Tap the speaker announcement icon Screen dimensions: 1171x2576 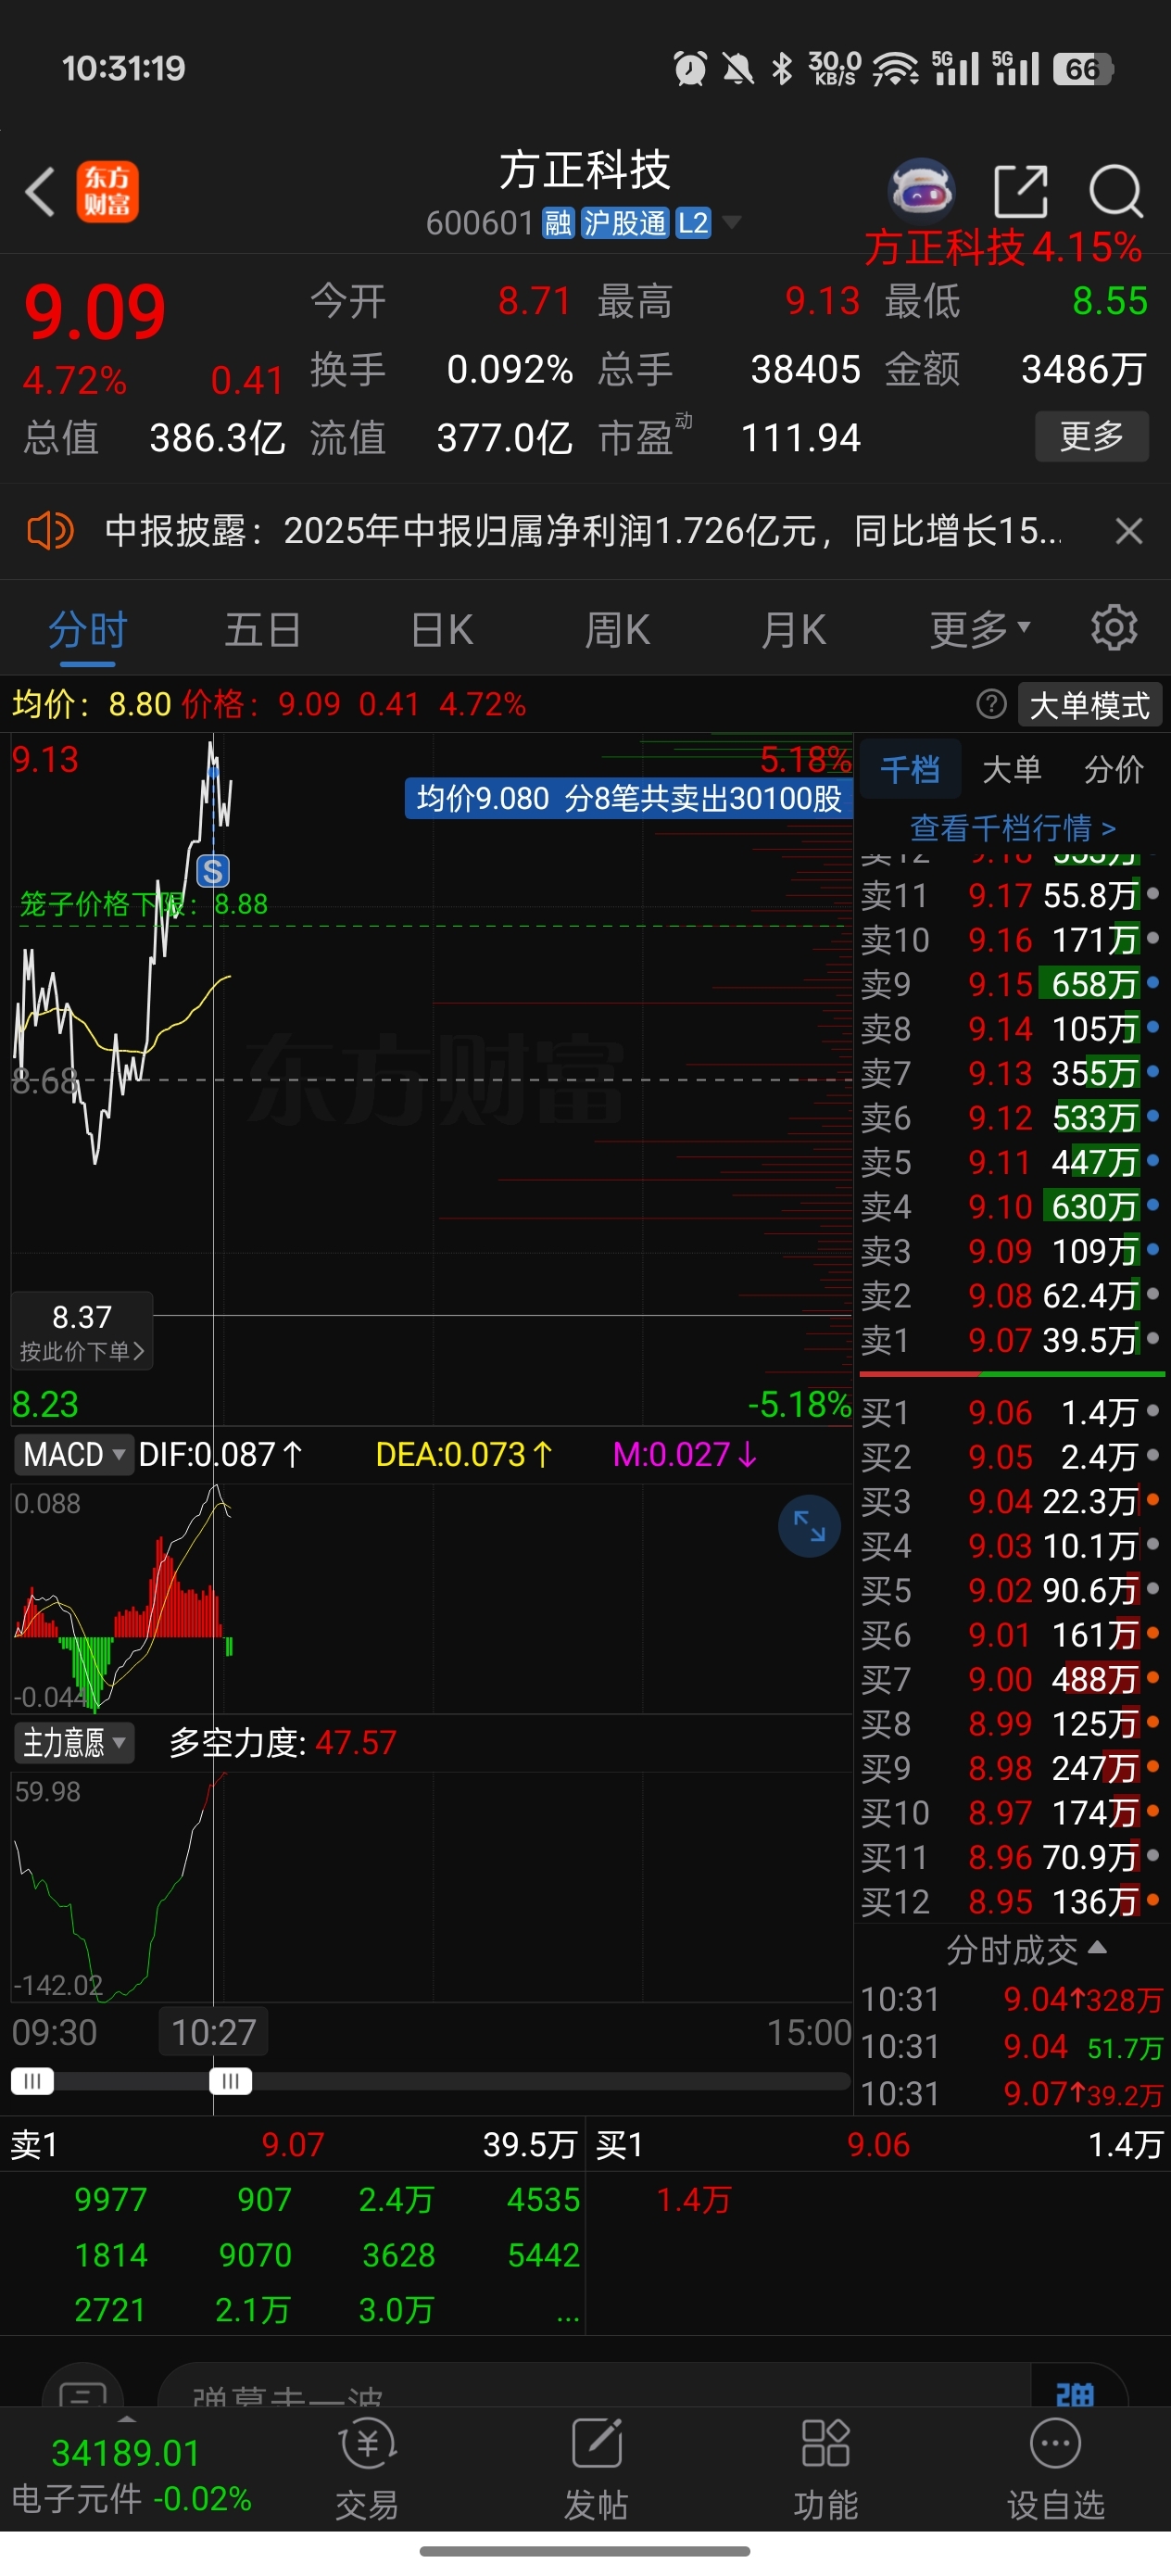[x=50, y=530]
